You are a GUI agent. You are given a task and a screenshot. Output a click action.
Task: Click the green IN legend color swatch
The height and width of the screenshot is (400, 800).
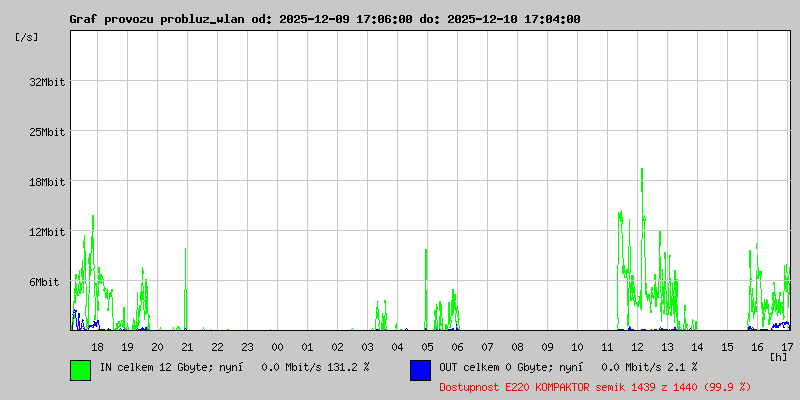(81, 370)
